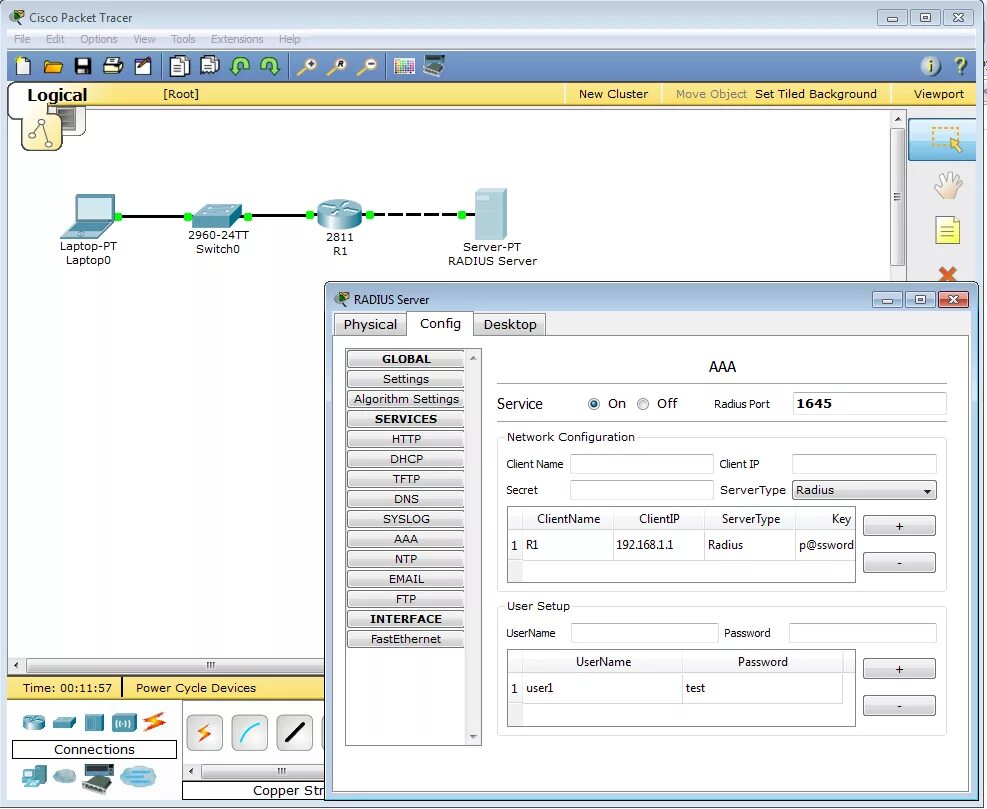Choose the Place Note tool

[x=947, y=230]
